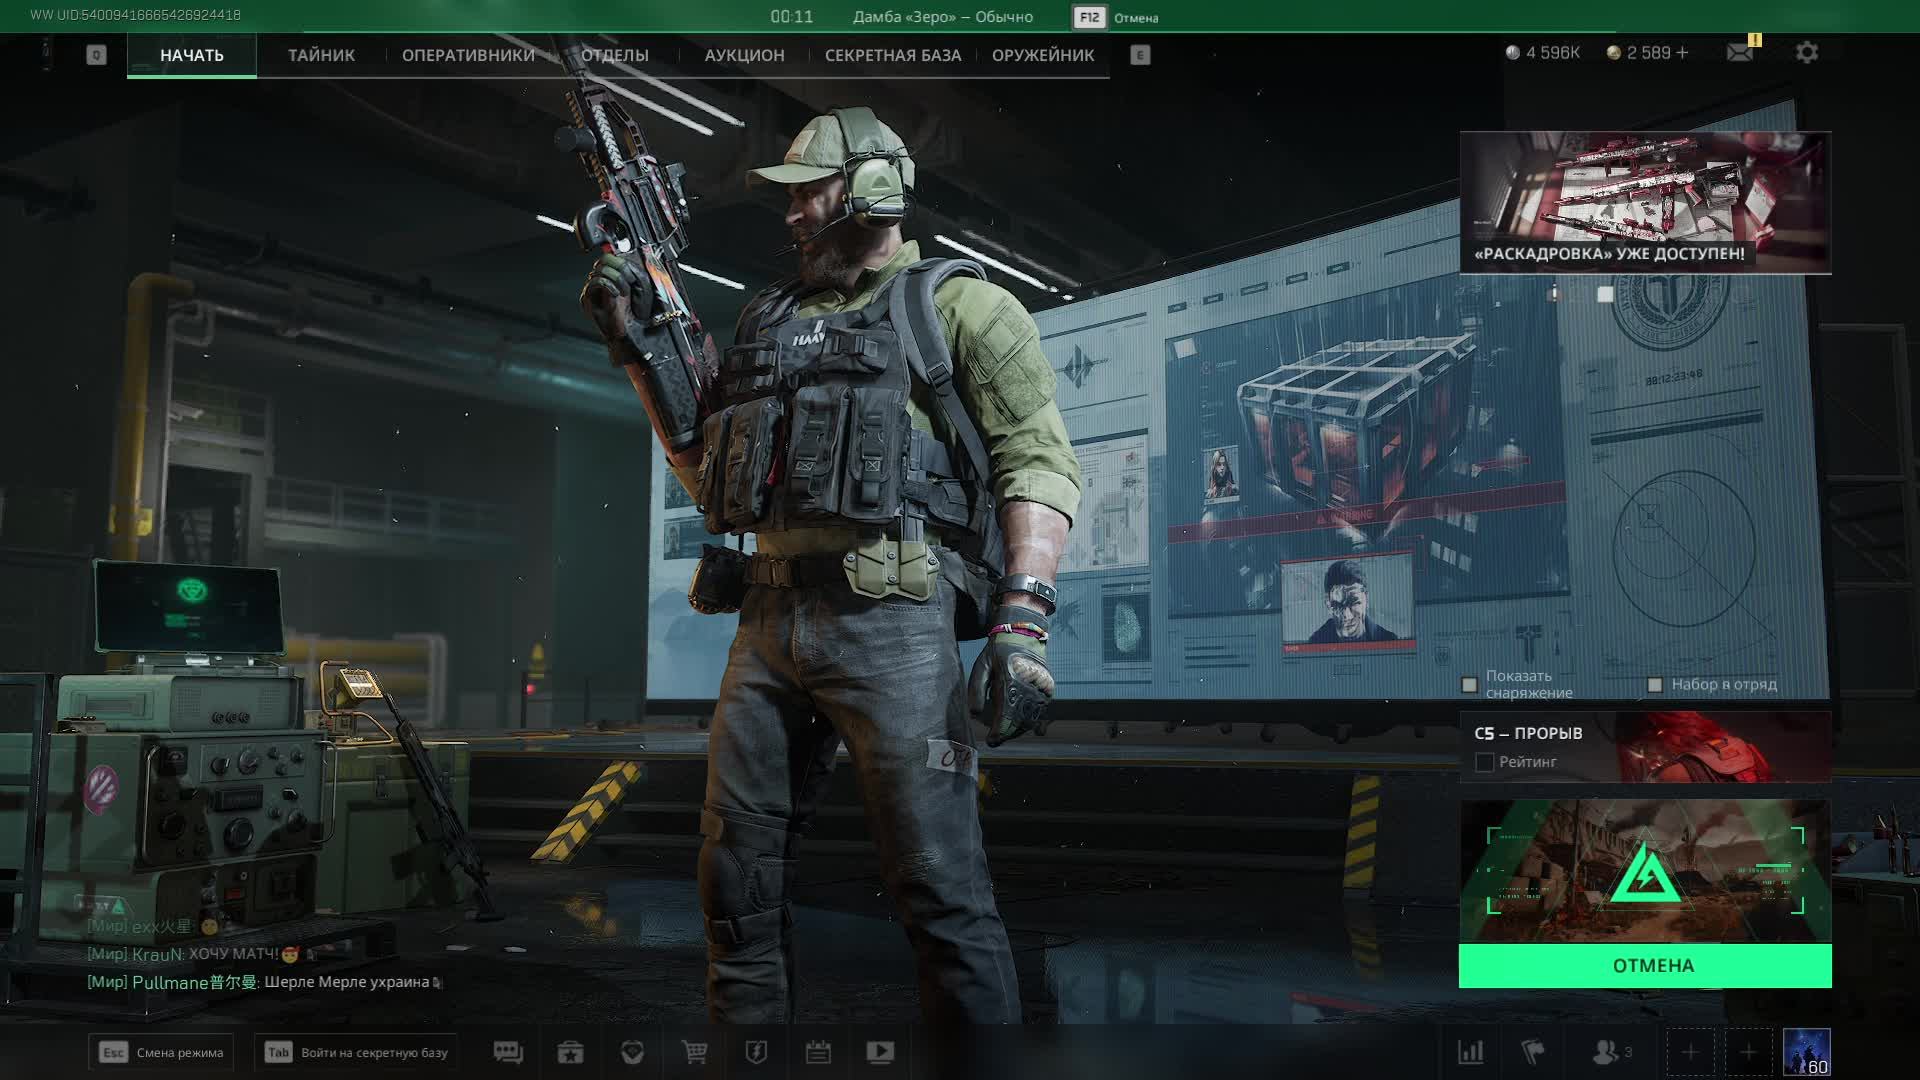This screenshot has height=1080, width=1920.
Task: Open the friends list icon
Action: (1606, 1052)
